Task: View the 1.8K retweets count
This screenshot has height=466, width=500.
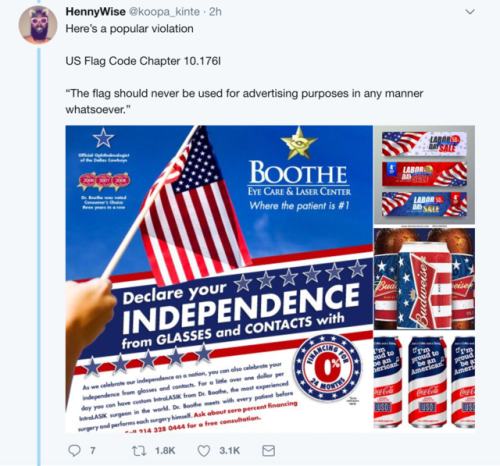Action: pyautogui.click(x=165, y=451)
